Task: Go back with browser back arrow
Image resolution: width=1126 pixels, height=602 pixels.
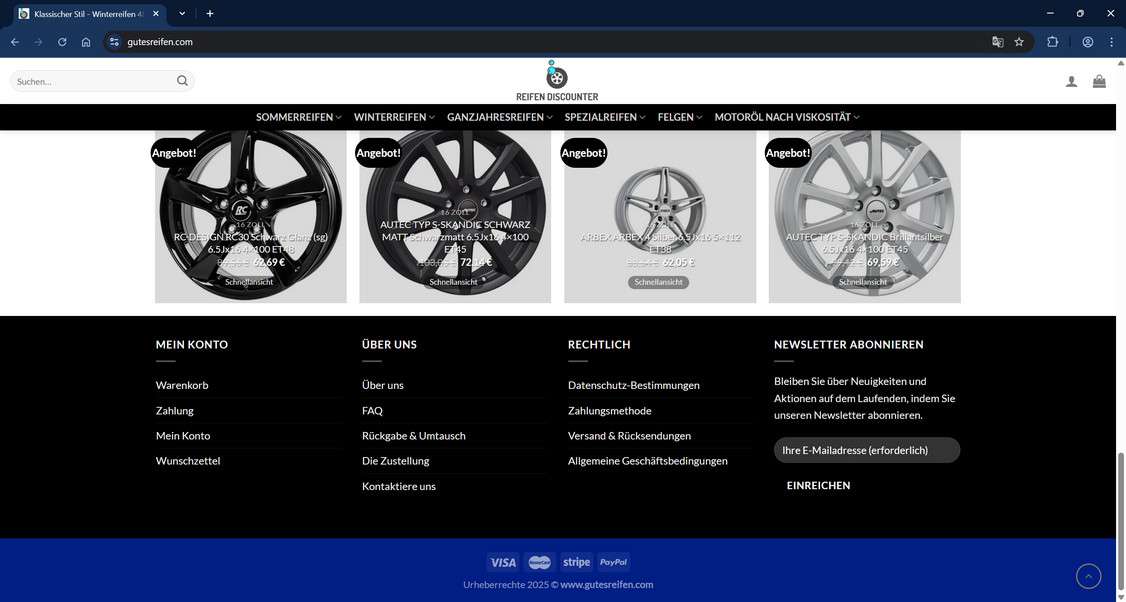Action: (14, 42)
